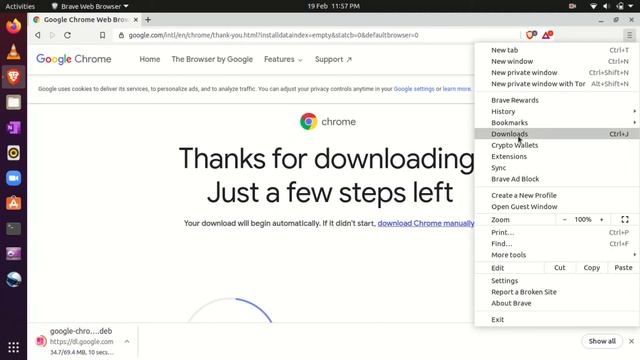
Task: Expand the History submenu arrow
Action: click(634, 111)
